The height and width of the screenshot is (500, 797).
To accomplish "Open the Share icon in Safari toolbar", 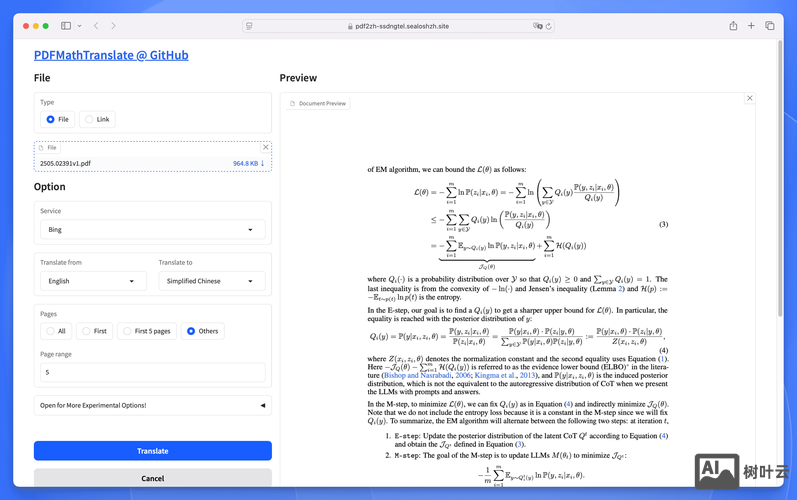I will [x=733, y=25].
